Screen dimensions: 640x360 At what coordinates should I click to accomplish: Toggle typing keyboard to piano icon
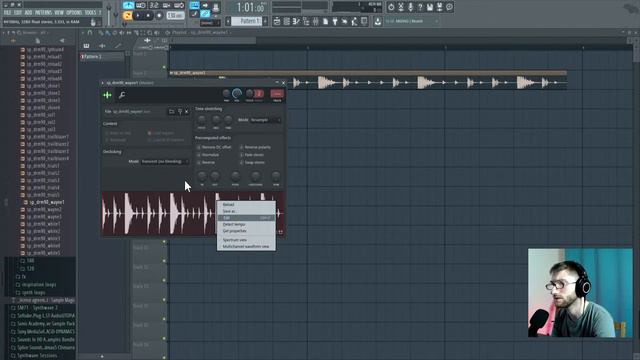coord(194,6)
